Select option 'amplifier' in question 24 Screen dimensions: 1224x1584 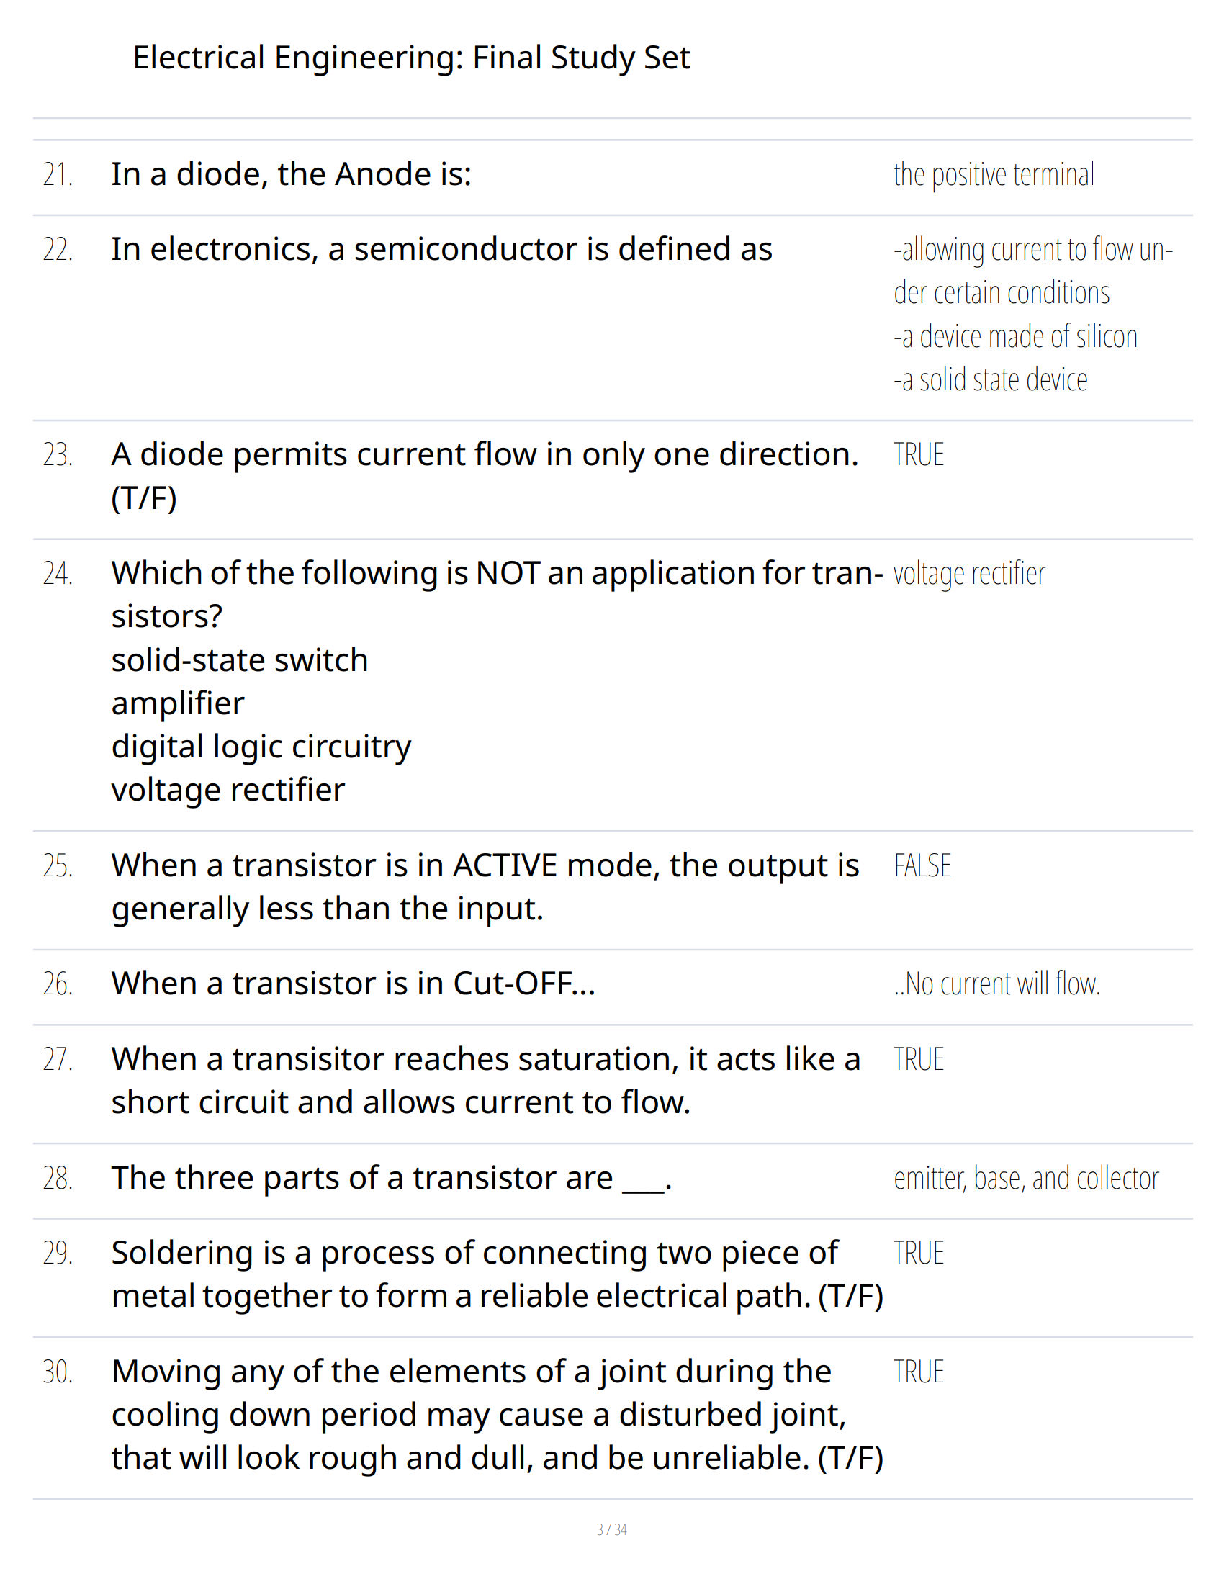178,703
